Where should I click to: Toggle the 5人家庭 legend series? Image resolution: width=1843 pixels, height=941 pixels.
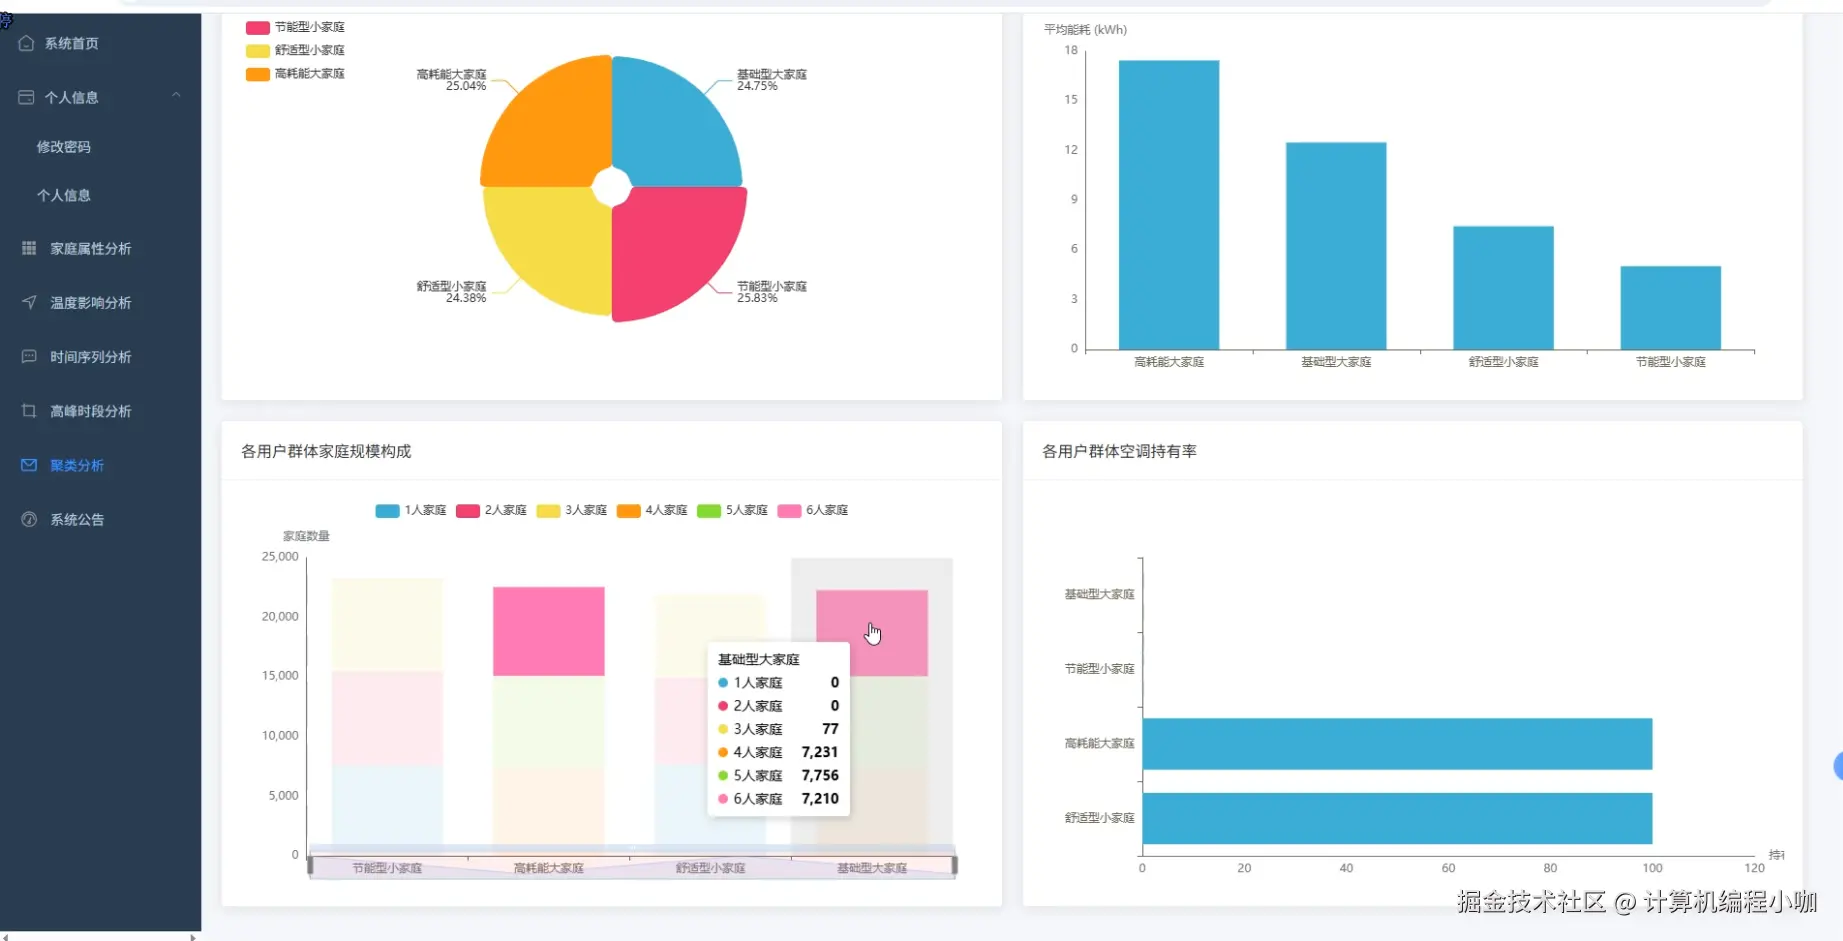732,510
